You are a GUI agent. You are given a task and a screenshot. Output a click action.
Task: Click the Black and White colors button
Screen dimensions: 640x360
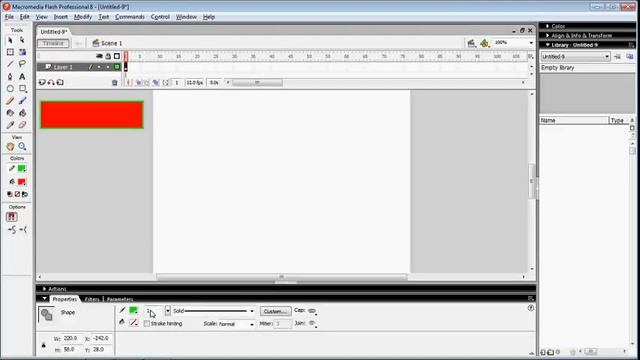pos(10,194)
